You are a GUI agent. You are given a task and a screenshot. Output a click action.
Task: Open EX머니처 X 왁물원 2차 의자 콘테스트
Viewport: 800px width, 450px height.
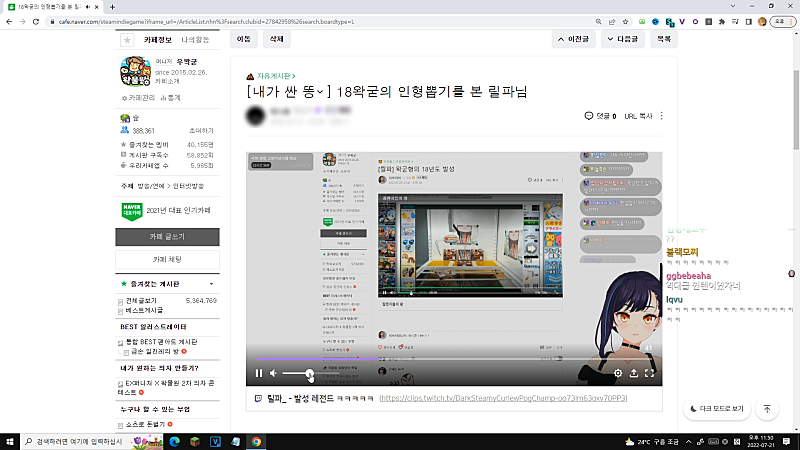(x=166, y=388)
